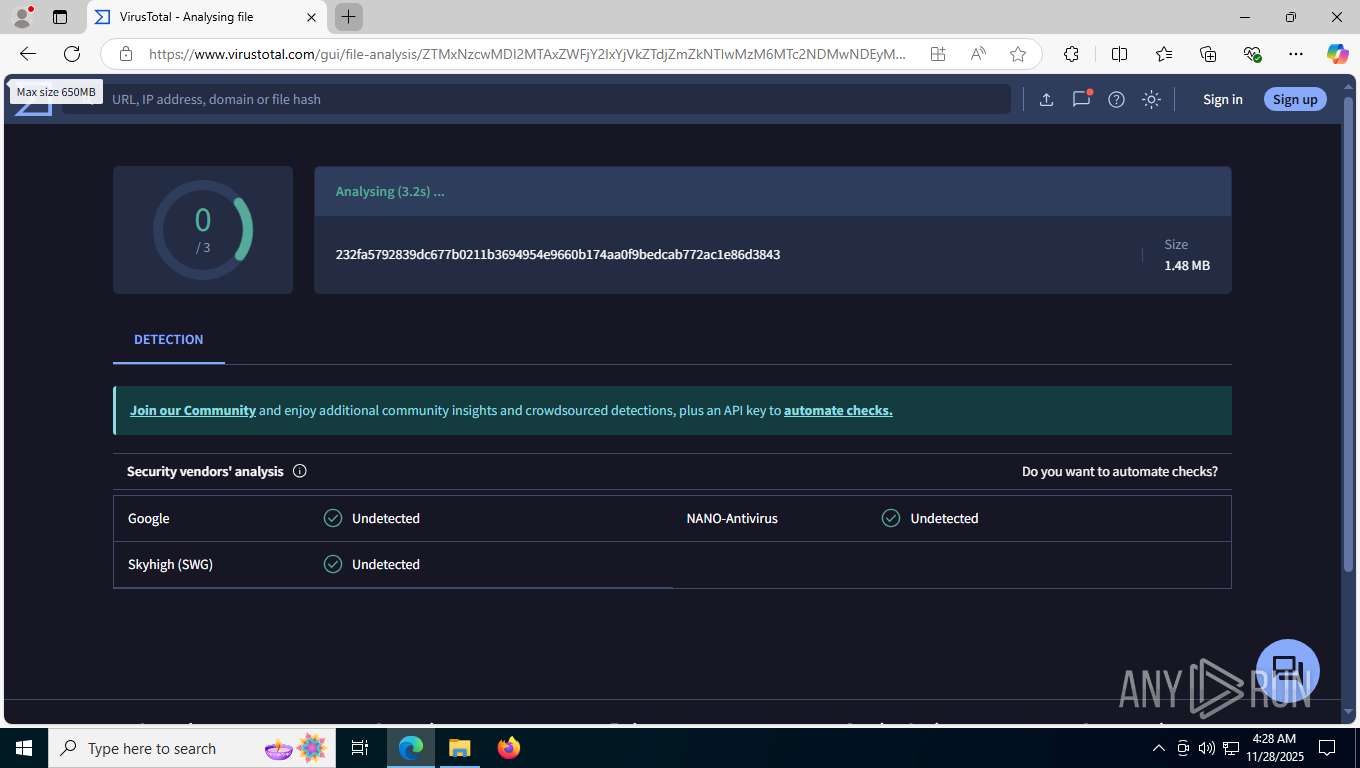Click the virustotal.com address bar URL
The height and width of the screenshot is (768, 1360).
pyautogui.click(x=527, y=54)
